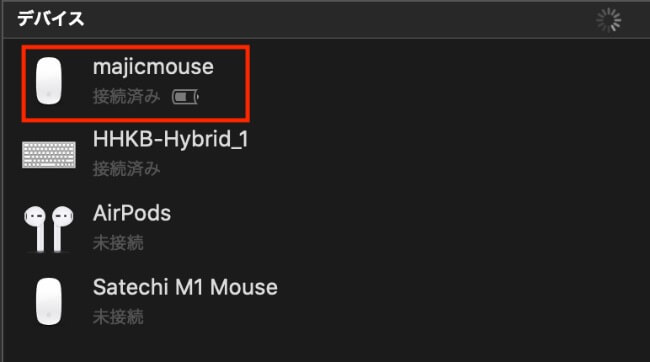
Task: Click empty area right of majicmouse row
Action: click(x=448, y=83)
